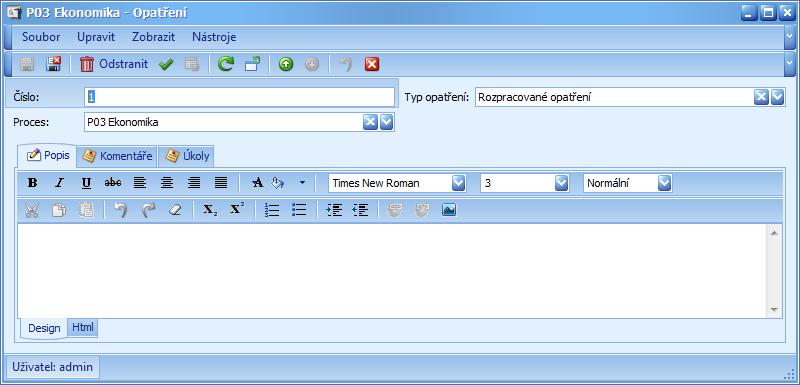
Task: Toggle bold formatting
Action: 32,183
